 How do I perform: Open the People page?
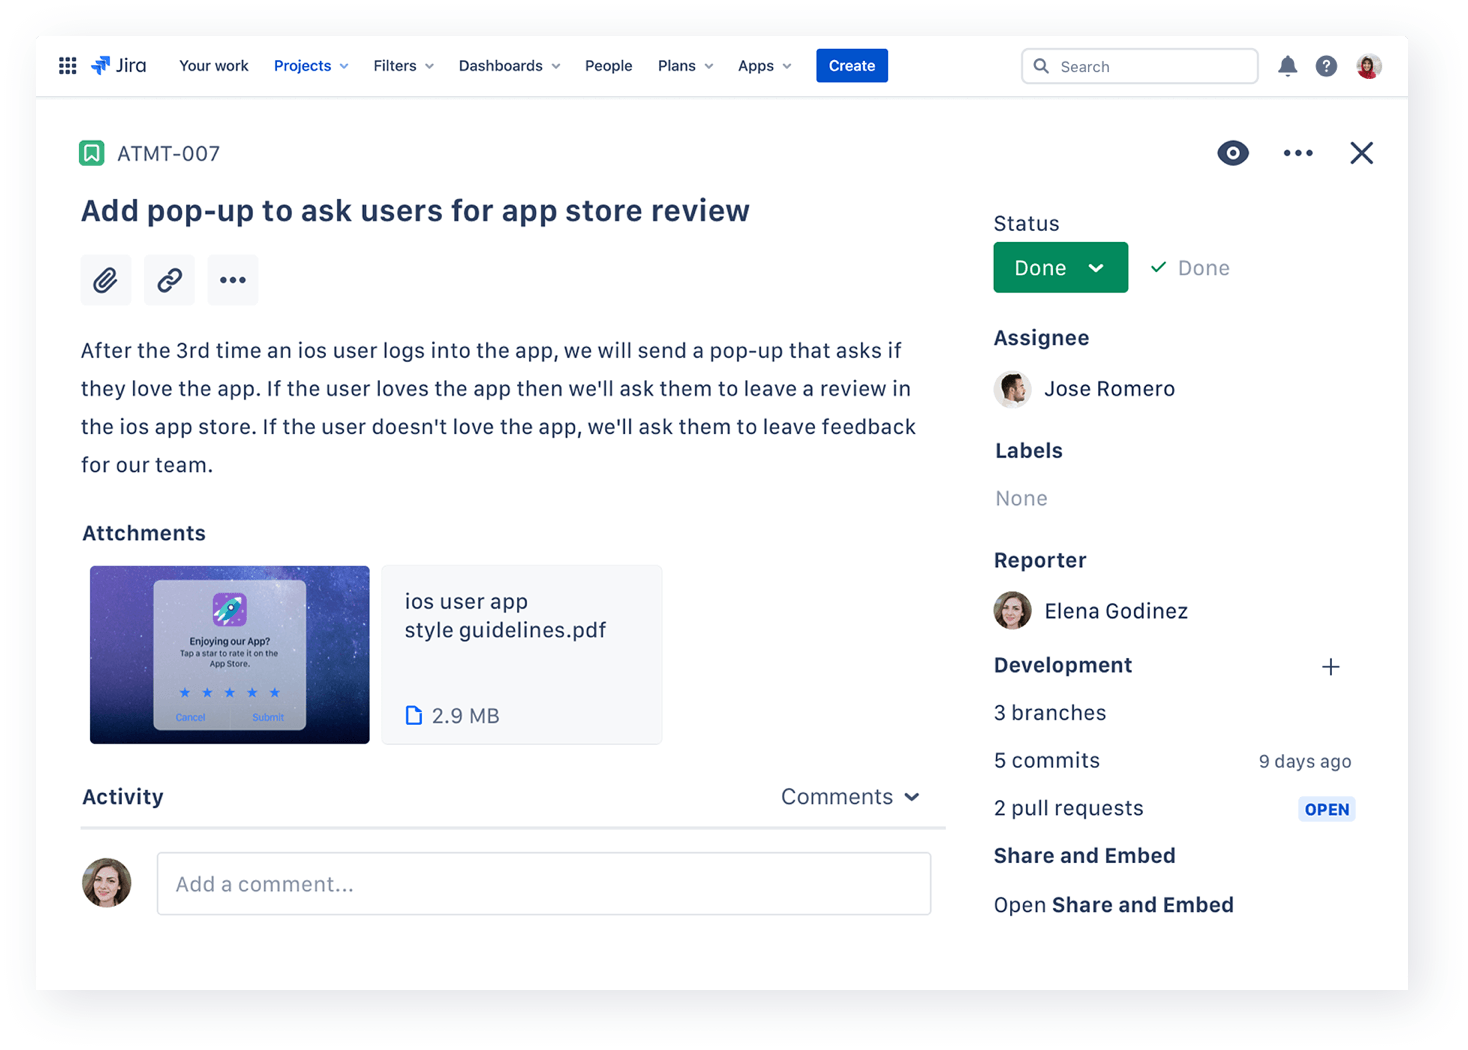pos(608,66)
